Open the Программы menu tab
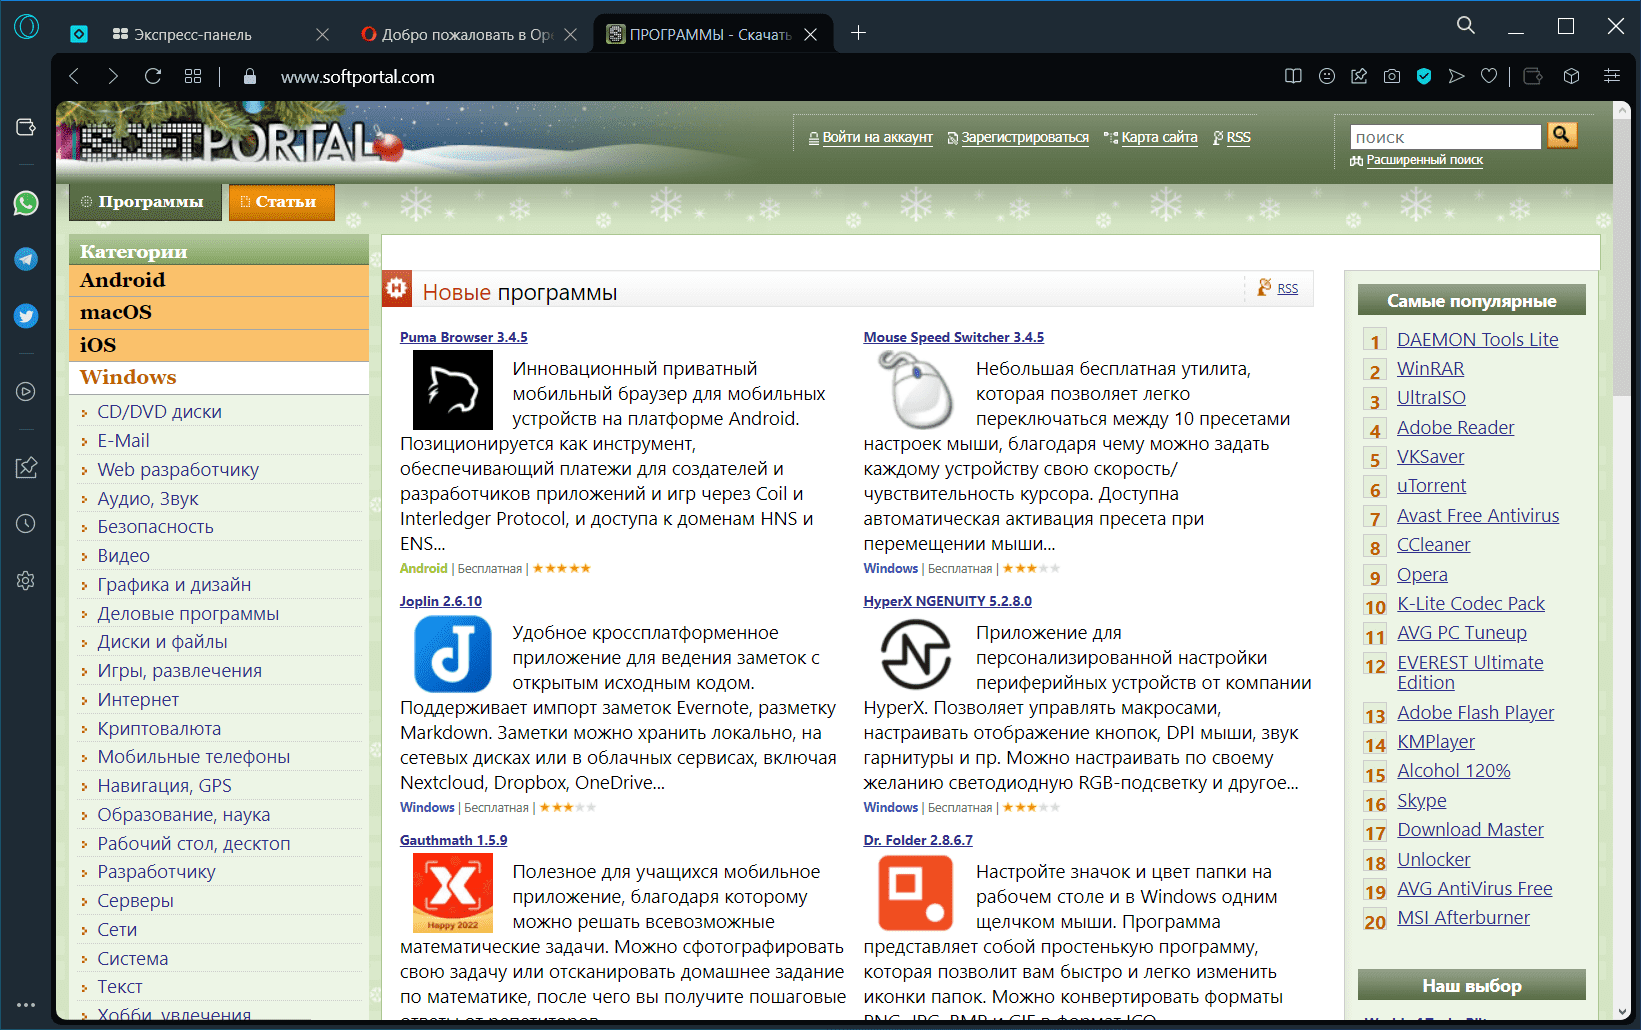Screen dimensions: 1641x1030 tap(144, 202)
